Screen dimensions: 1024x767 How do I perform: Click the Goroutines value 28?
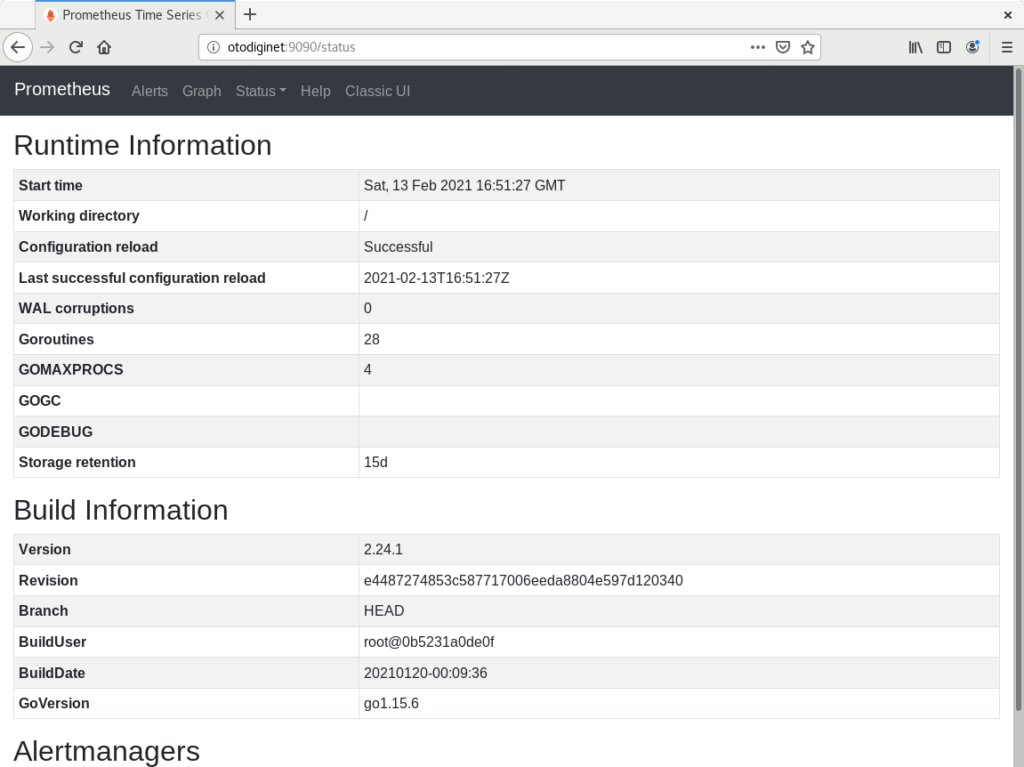coord(372,339)
